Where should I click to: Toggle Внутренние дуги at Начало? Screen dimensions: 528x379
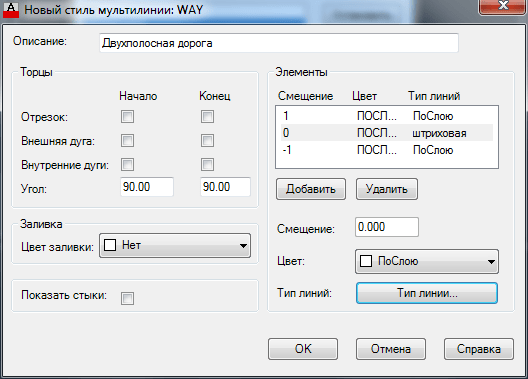click(x=127, y=165)
